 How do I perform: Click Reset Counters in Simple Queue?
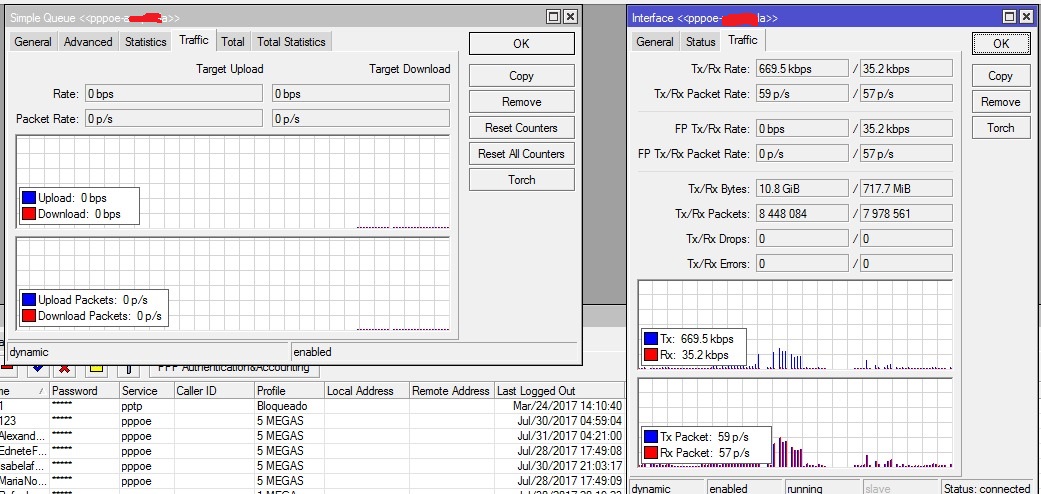pos(522,127)
